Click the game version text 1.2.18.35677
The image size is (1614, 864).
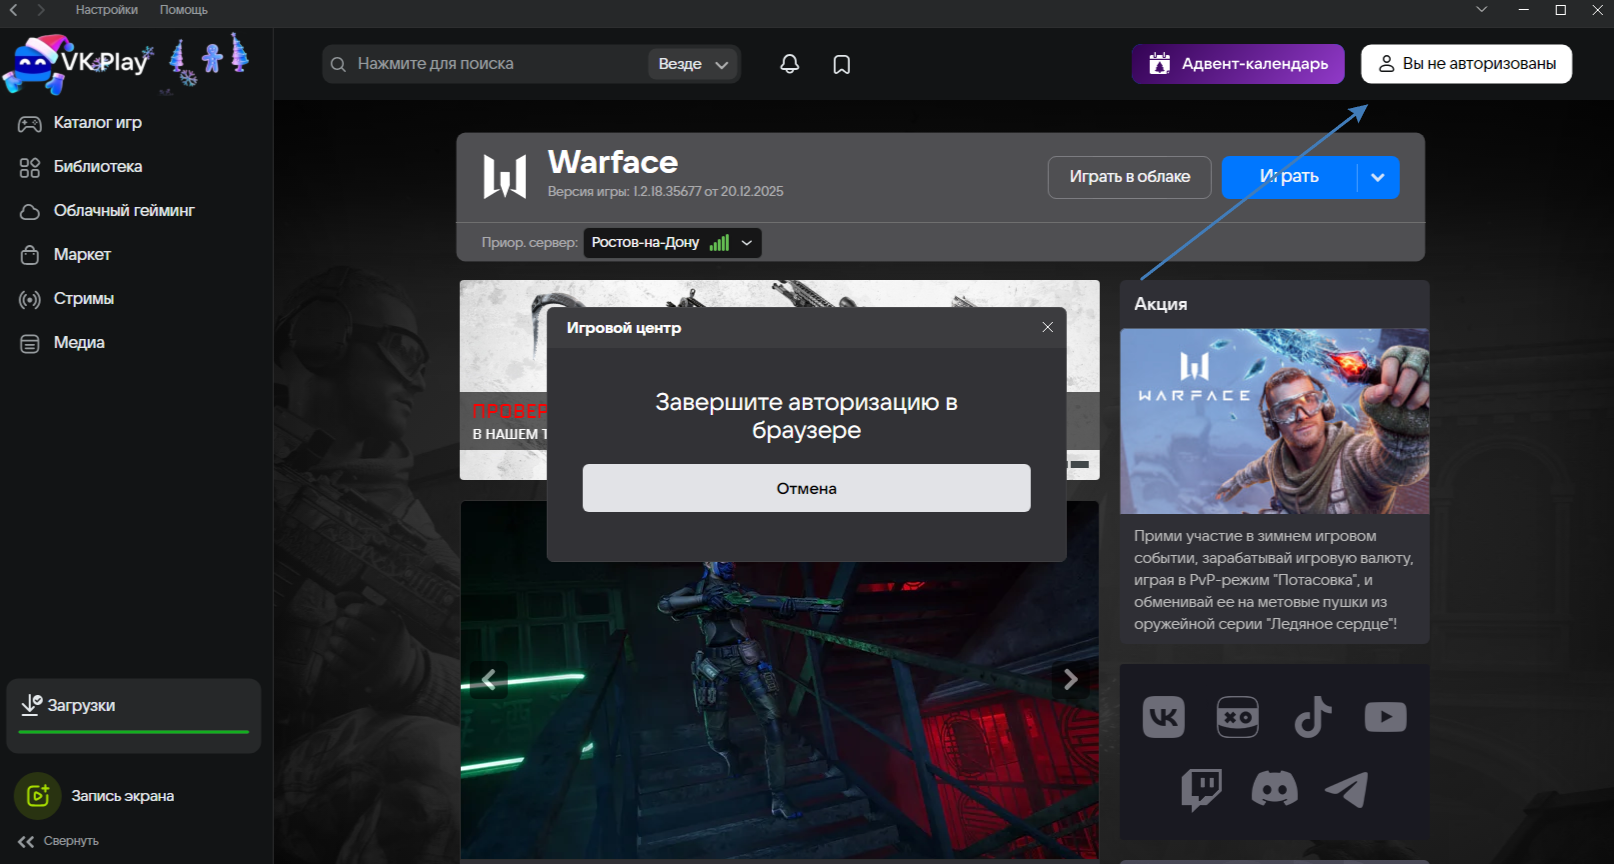click(666, 192)
